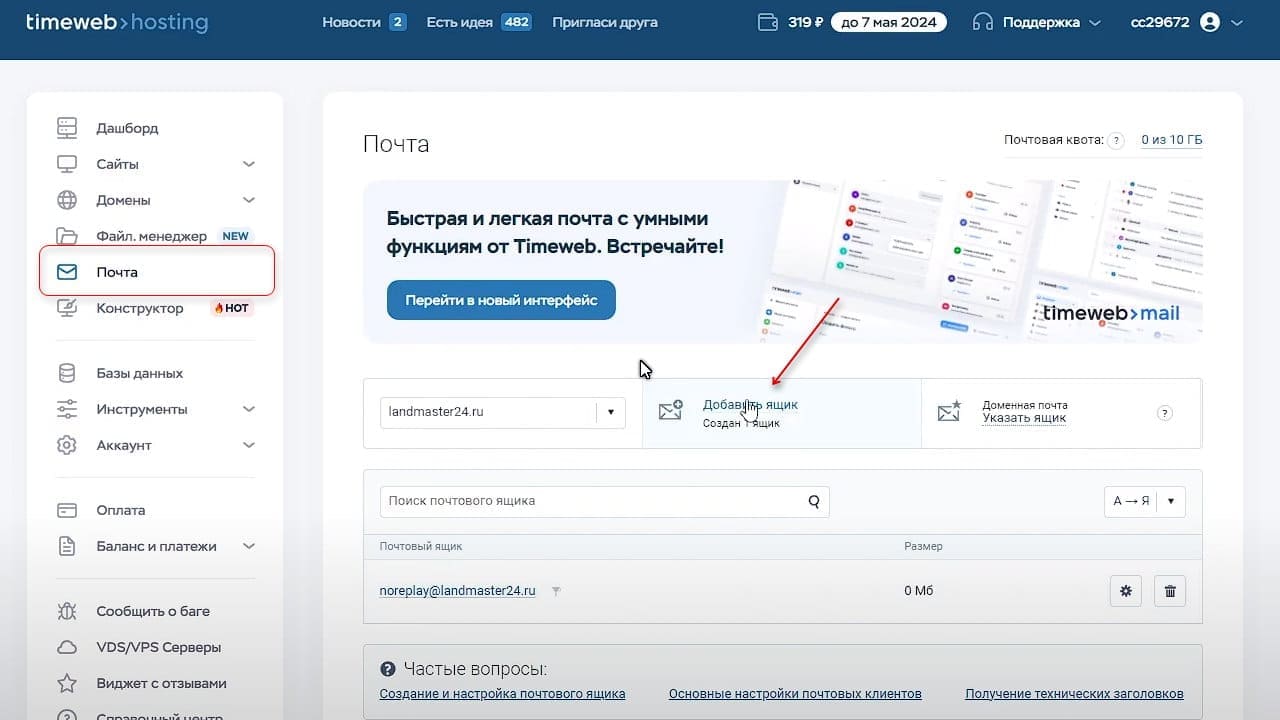The image size is (1280, 720).
Task: Click the Оплата card icon
Action: 67,510
